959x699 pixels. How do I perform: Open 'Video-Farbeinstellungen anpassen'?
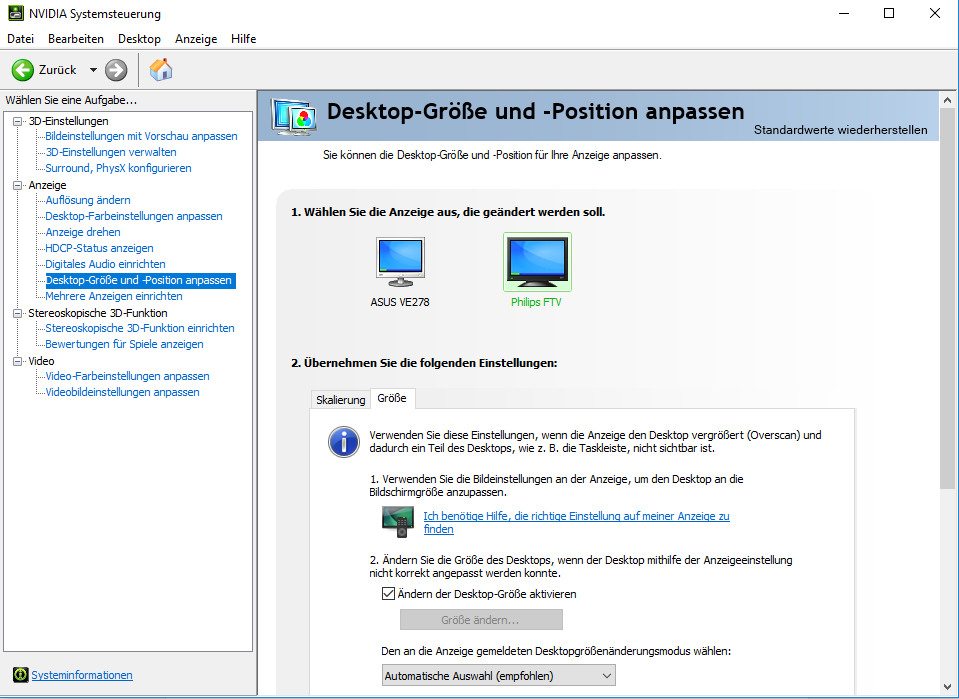pos(127,376)
